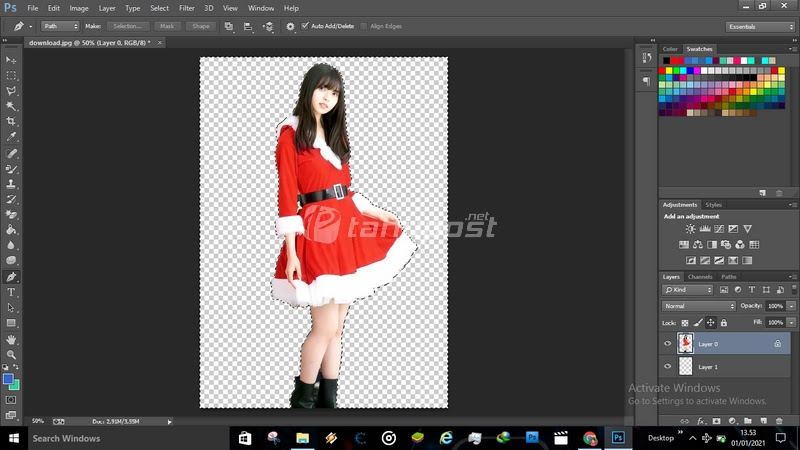Click the background color swatch
The image size is (800, 450).
point(16,386)
